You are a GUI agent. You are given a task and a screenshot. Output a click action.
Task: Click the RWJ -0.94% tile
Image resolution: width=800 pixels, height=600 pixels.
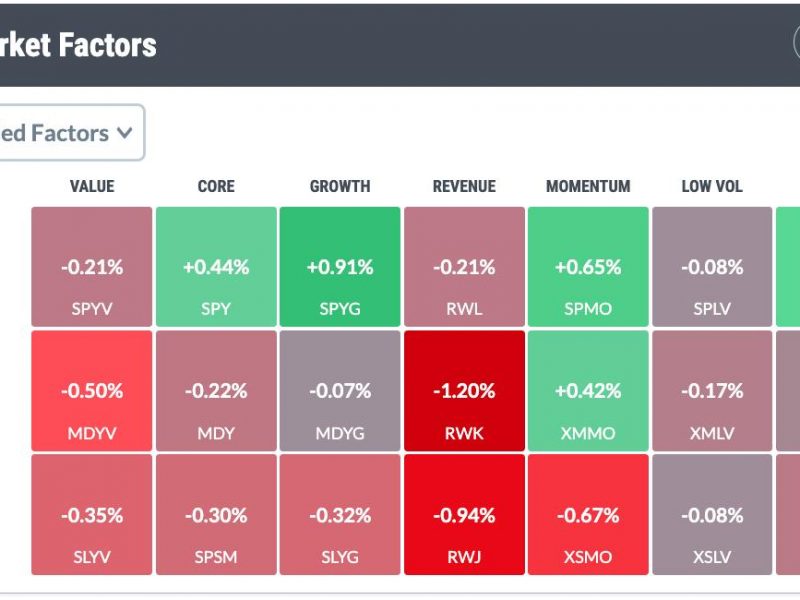tap(464, 515)
